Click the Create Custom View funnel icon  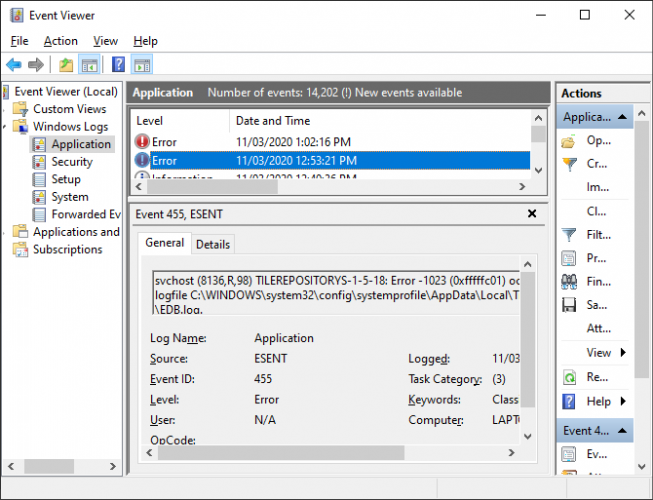click(570, 164)
